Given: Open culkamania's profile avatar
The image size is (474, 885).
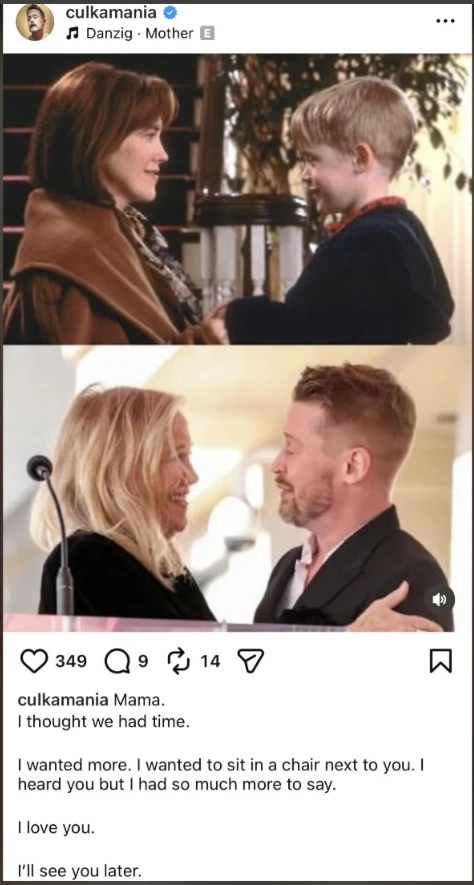Looking at the screenshot, I should pos(35,22).
